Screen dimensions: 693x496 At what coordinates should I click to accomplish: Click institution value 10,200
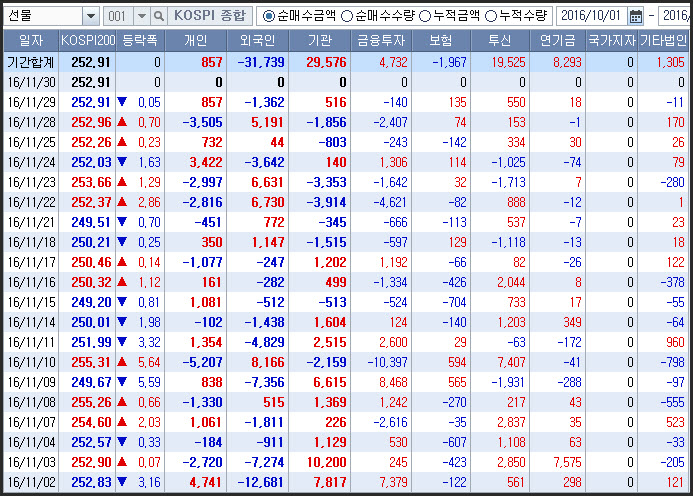click(326, 462)
